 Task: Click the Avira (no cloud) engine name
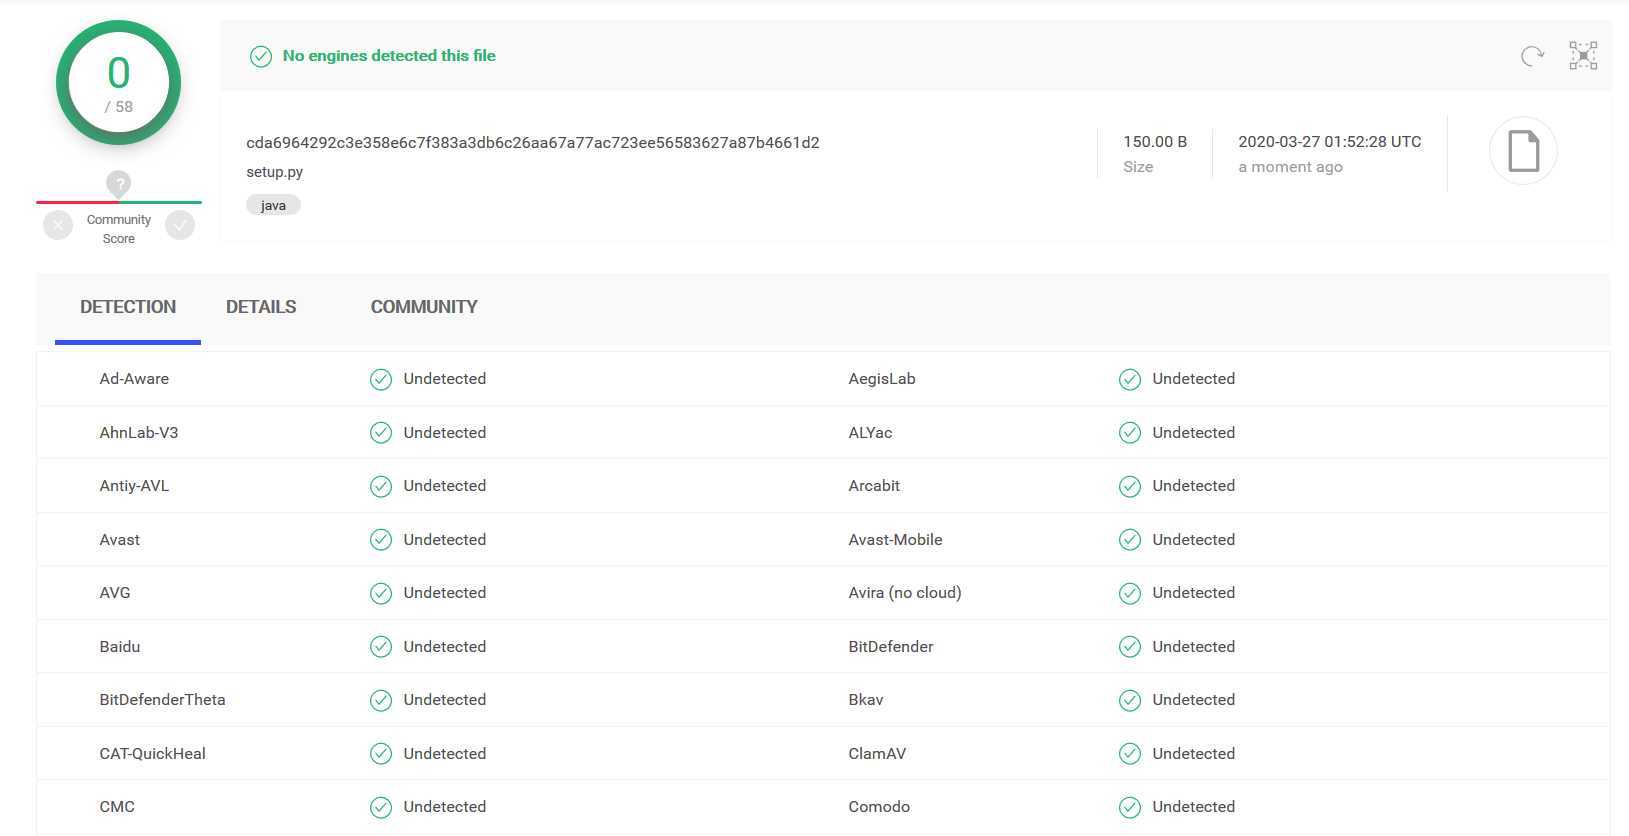pyautogui.click(x=905, y=593)
